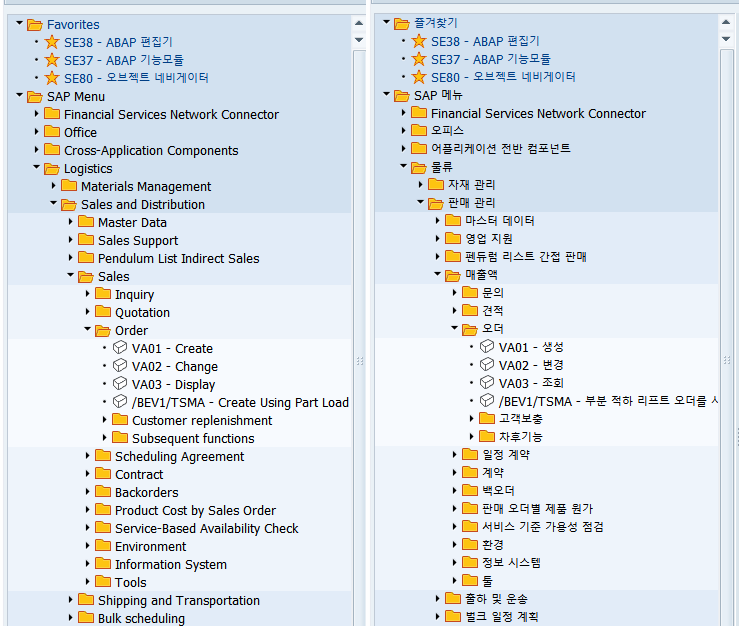Click the 물류 open folder icon

pos(419,167)
